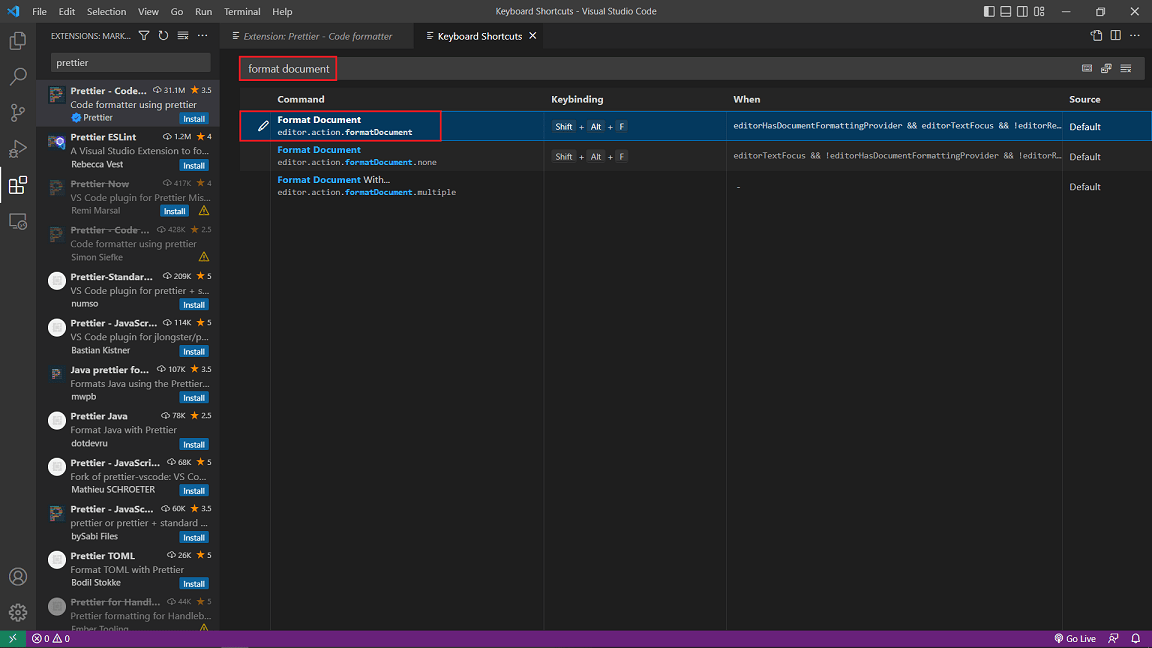Image resolution: width=1152 pixels, height=648 pixels.
Task: Open Prettier TOML extension entry
Action: pos(128,569)
